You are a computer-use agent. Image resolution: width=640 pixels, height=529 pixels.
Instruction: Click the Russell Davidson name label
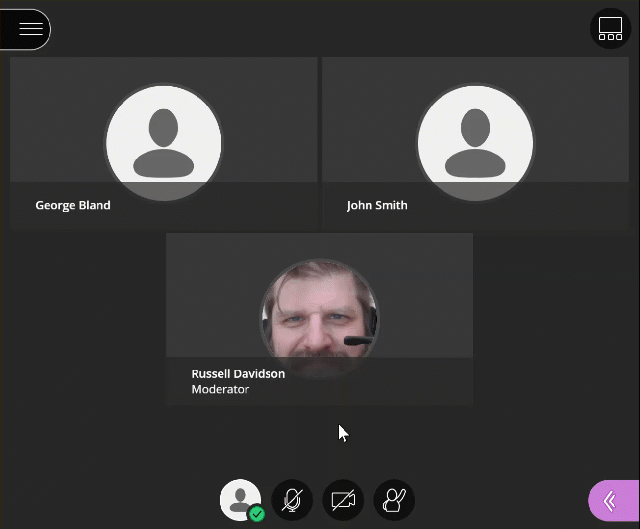(x=238, y=373)
